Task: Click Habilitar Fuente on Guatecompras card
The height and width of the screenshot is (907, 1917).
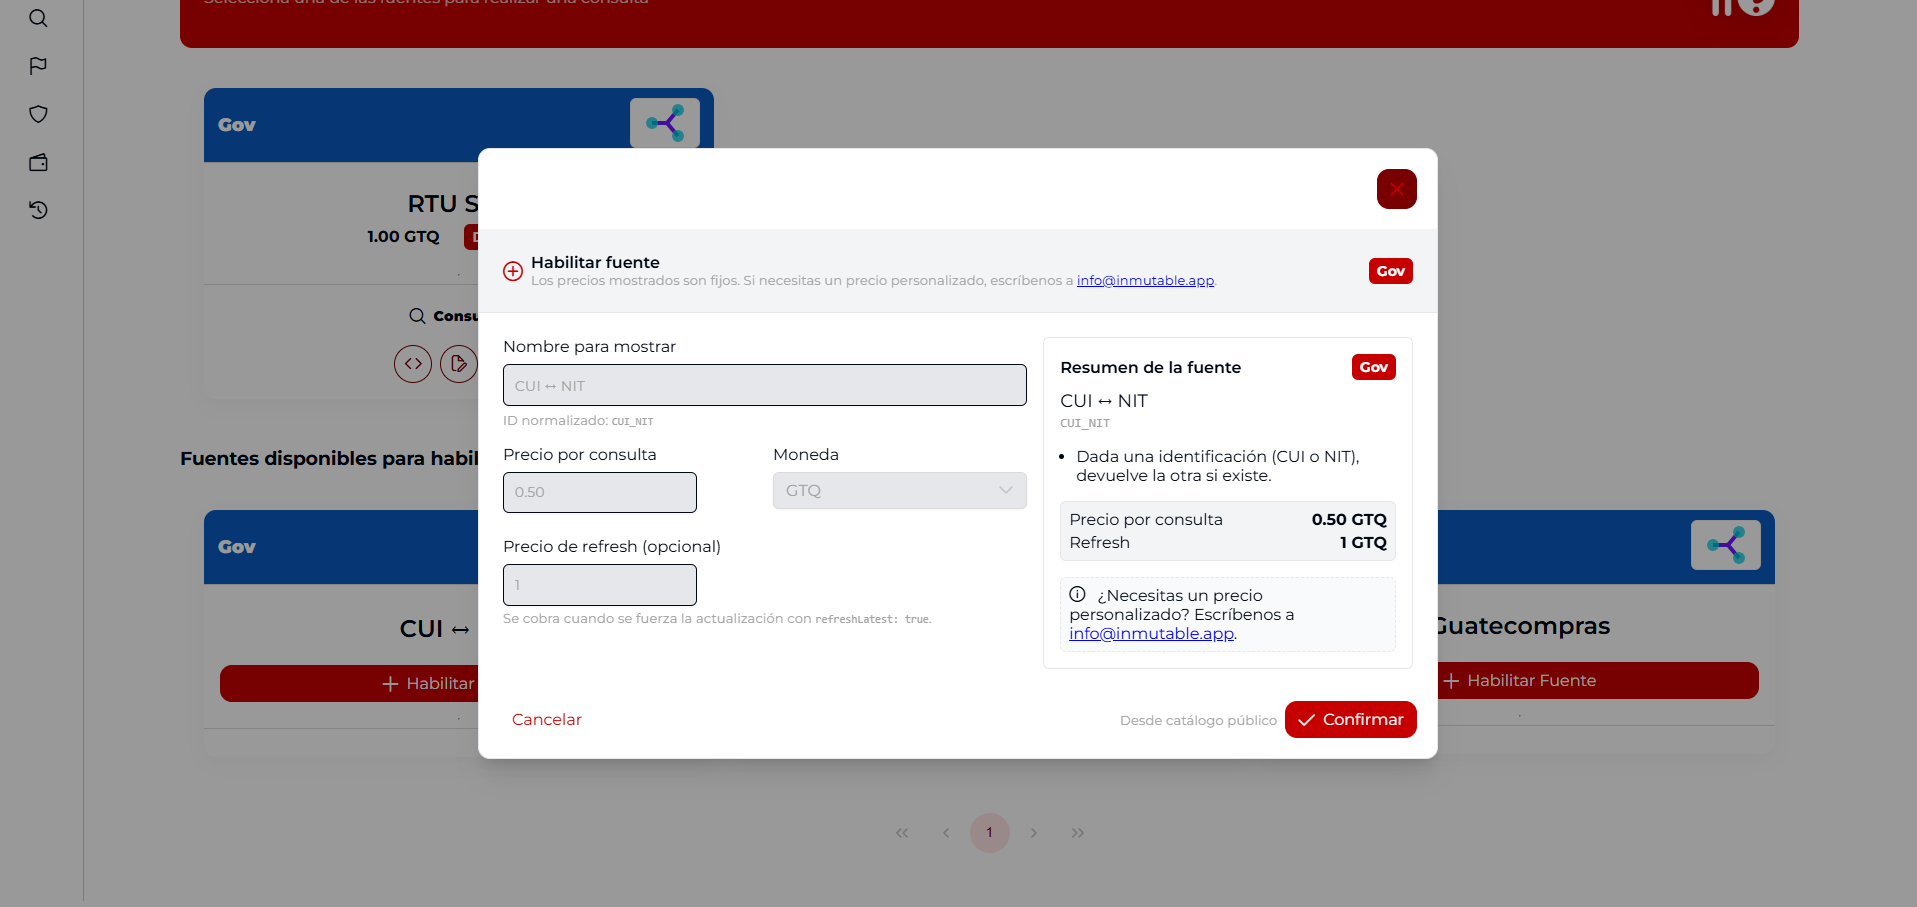Action: (1597, 681)
